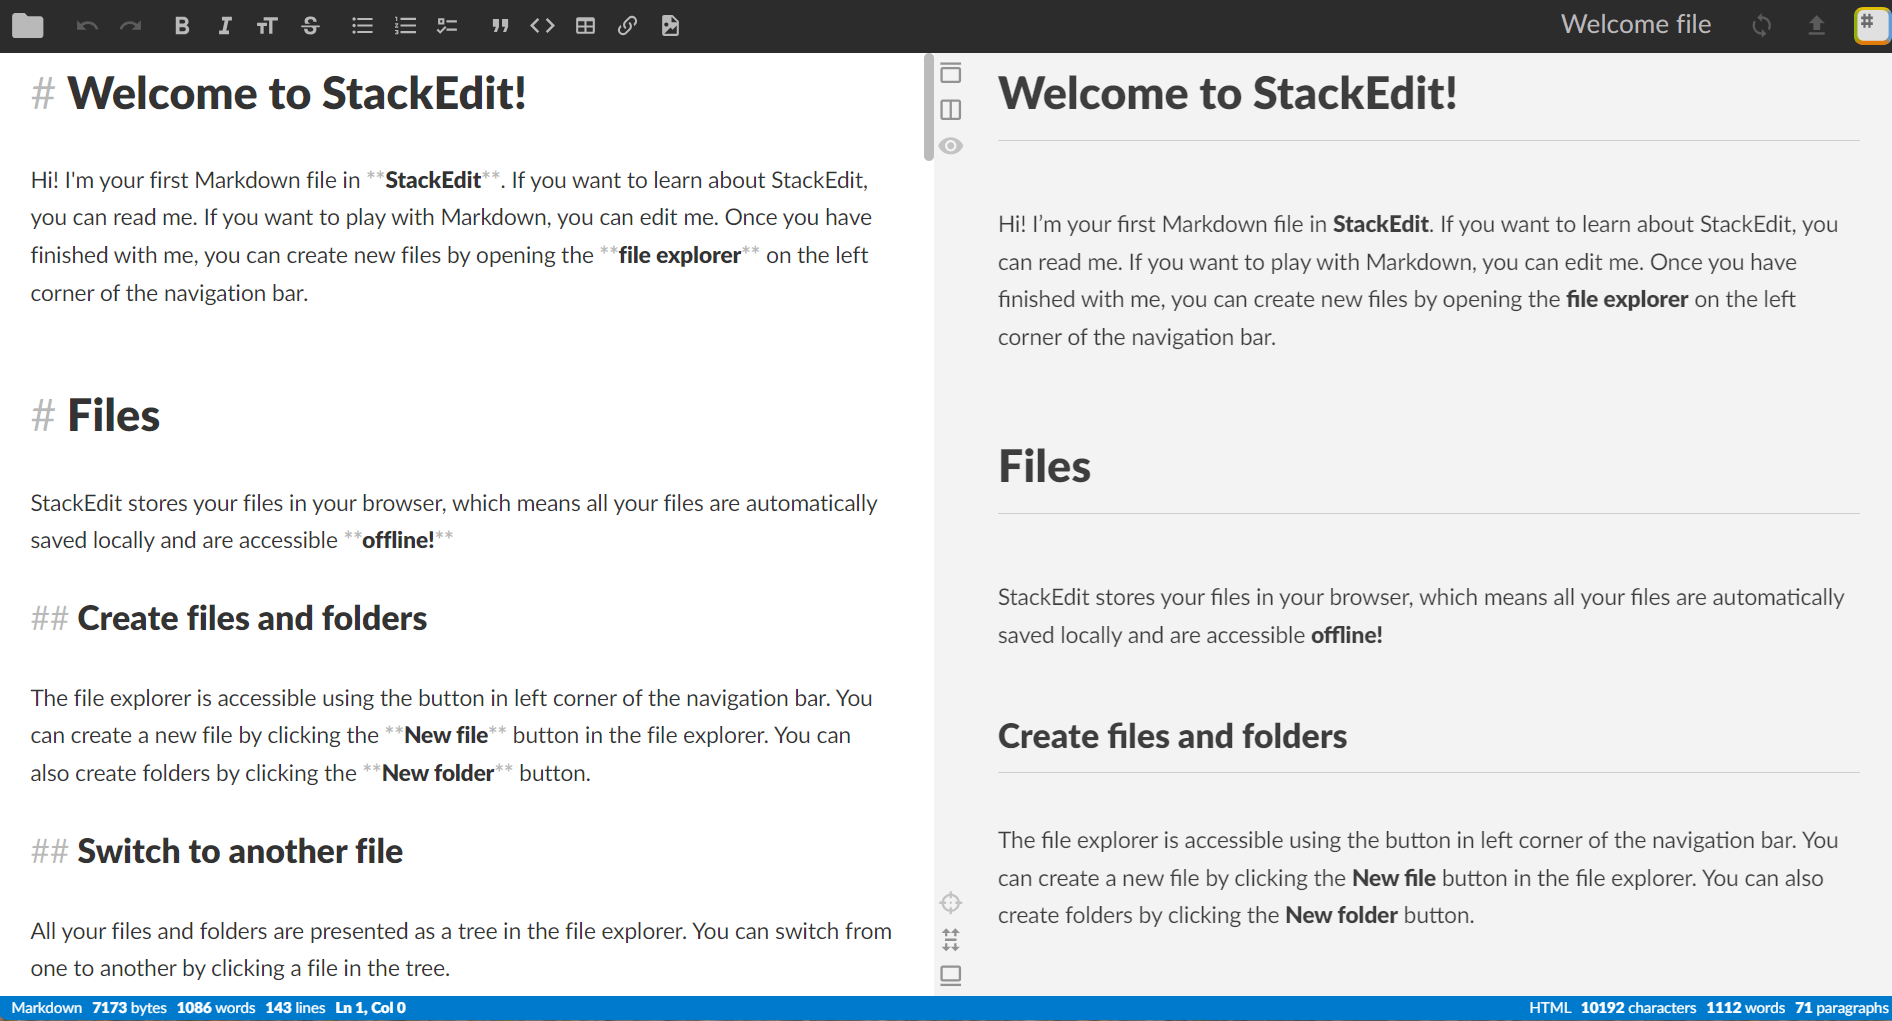Insert table with table icon

(586, 26)
